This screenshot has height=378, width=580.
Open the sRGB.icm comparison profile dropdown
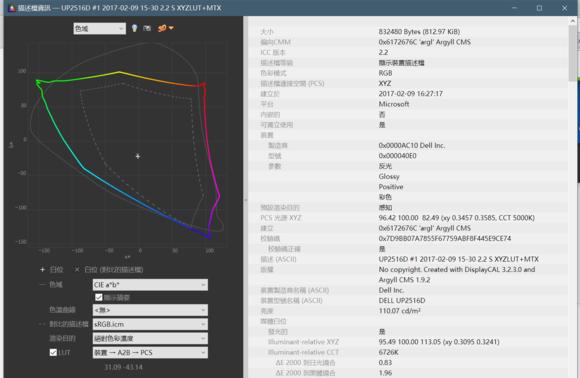(x=150, y=324)
